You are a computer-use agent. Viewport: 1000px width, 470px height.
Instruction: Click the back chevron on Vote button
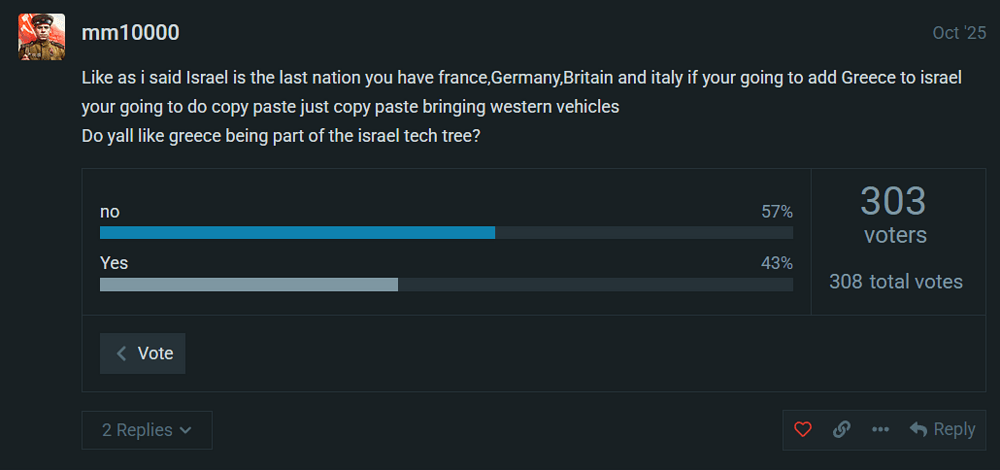[122, 353]
